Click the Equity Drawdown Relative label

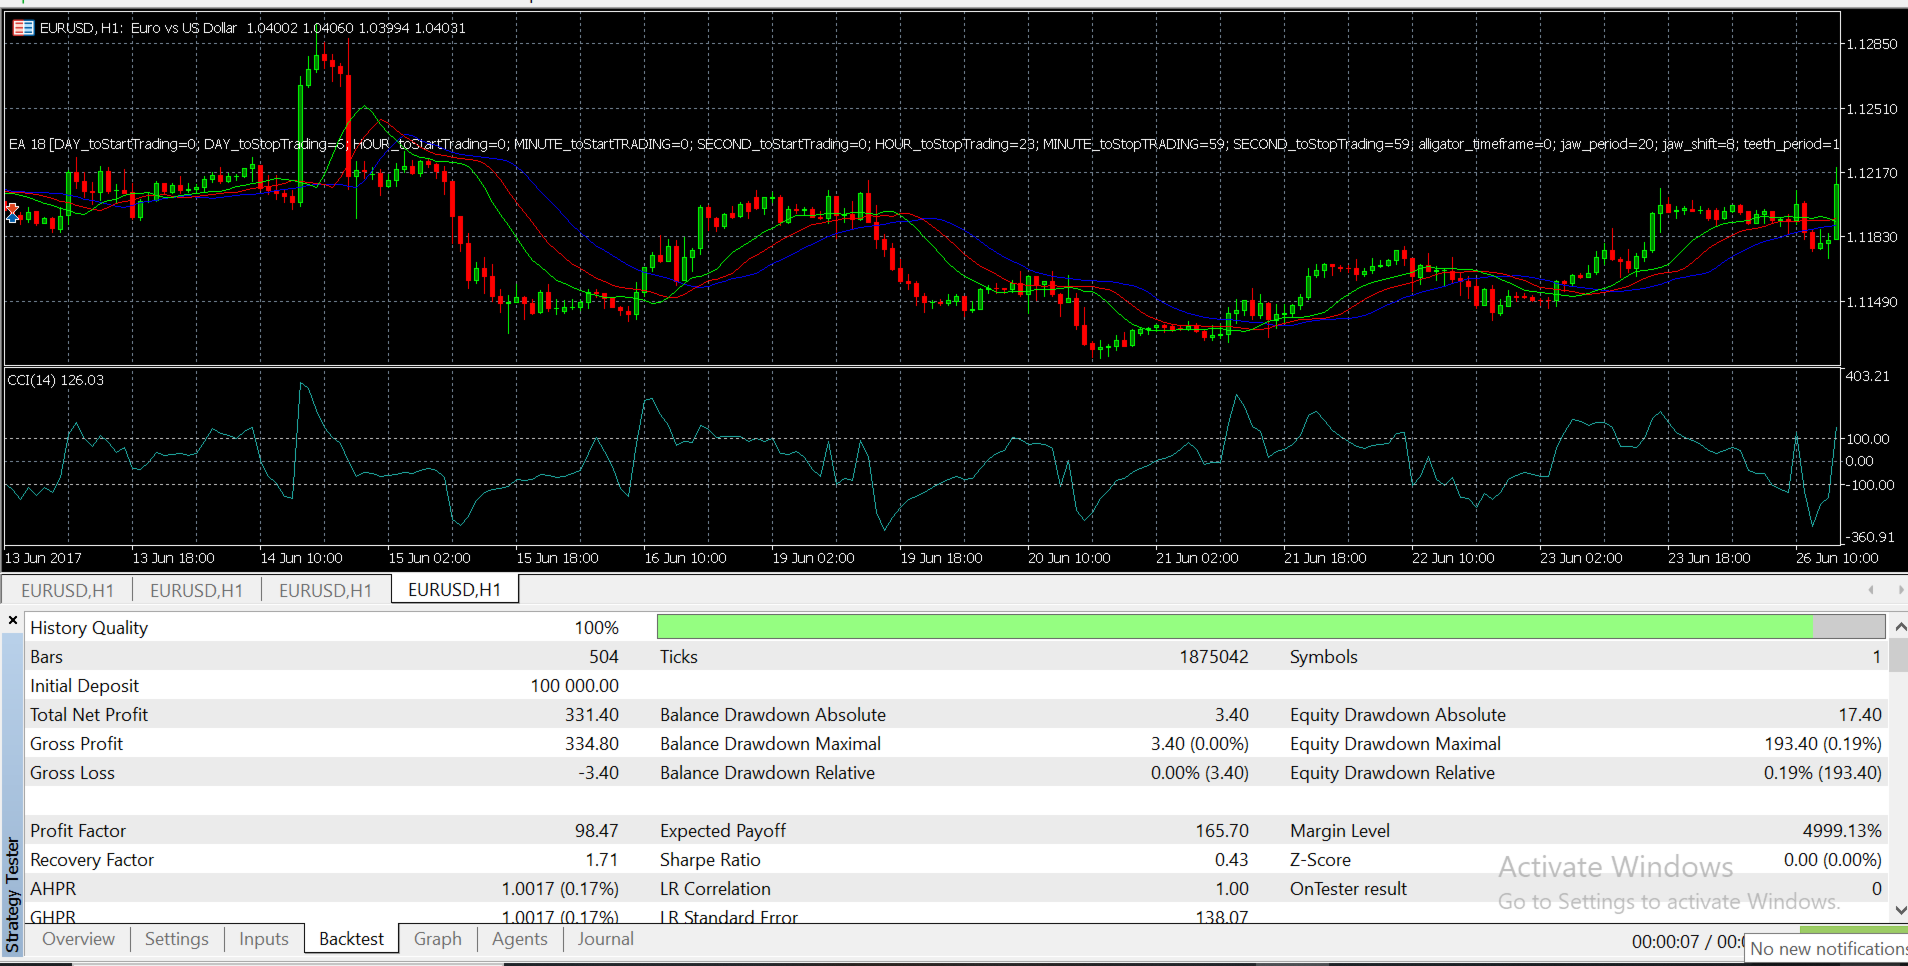pyautogui.click(x=1393, y=773)
